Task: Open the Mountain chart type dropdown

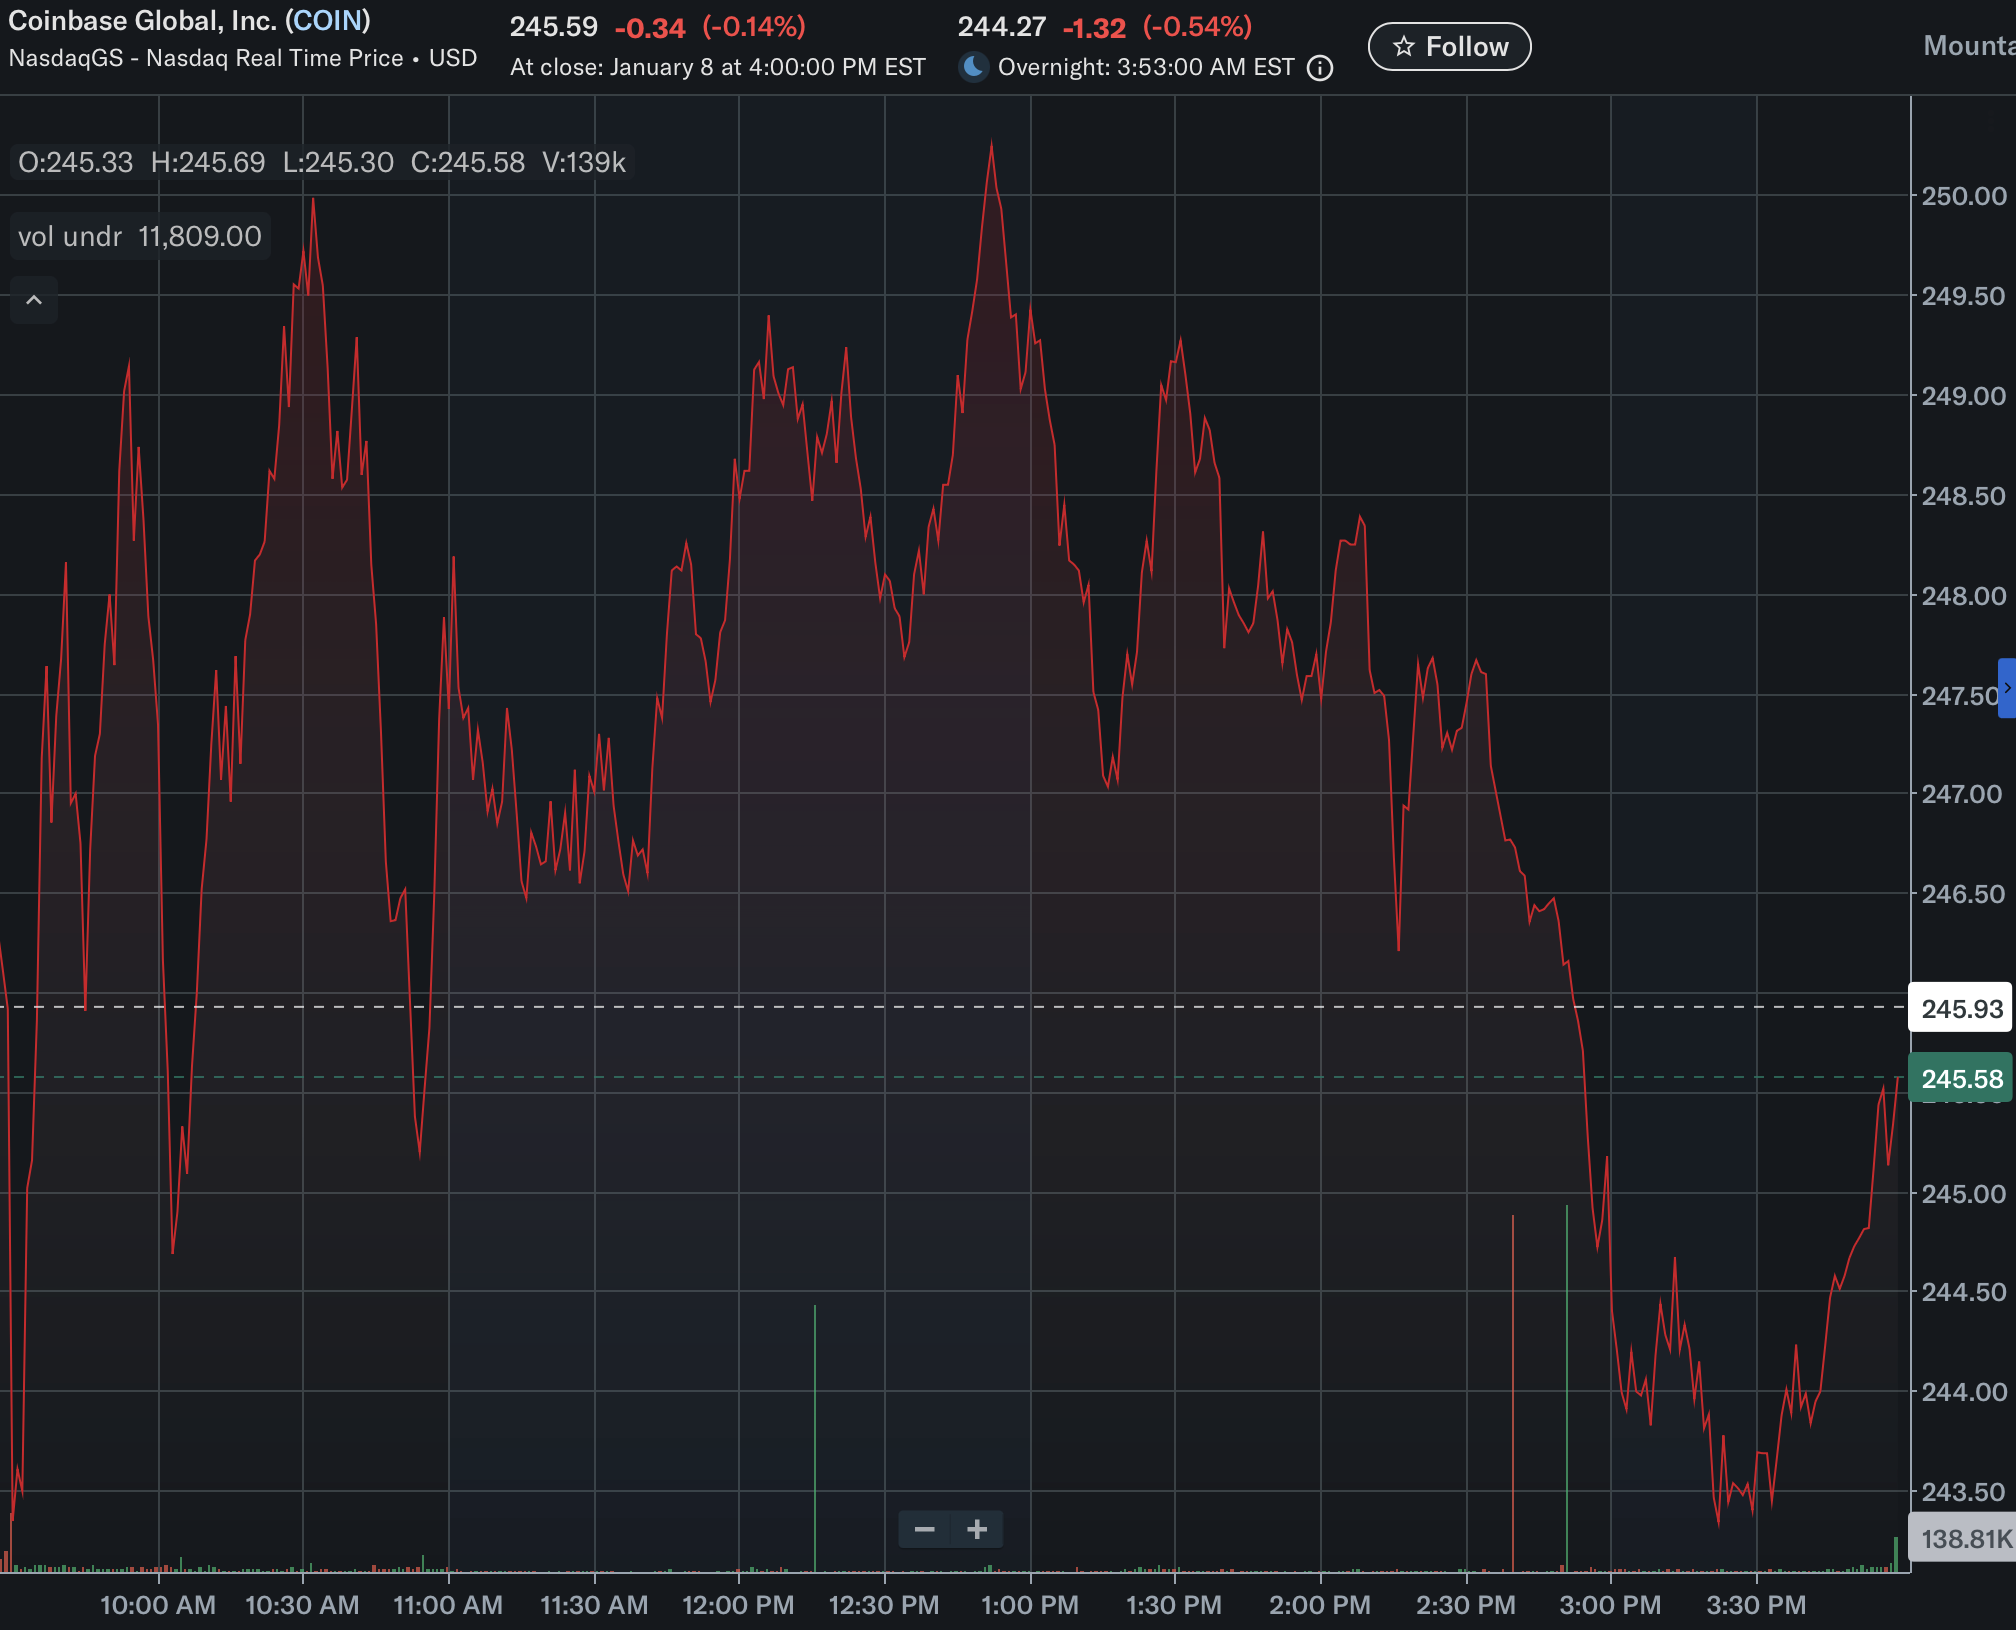Action: pos(1968,46)
